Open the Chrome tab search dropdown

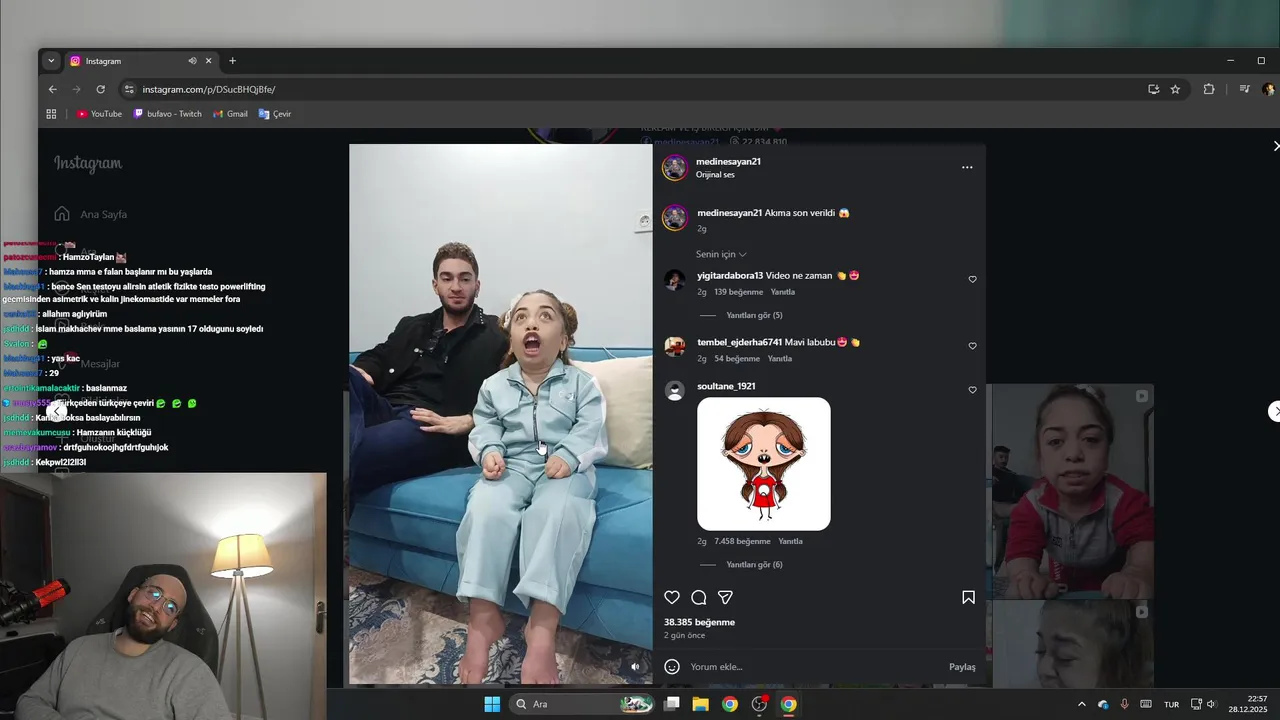[51, 61]
